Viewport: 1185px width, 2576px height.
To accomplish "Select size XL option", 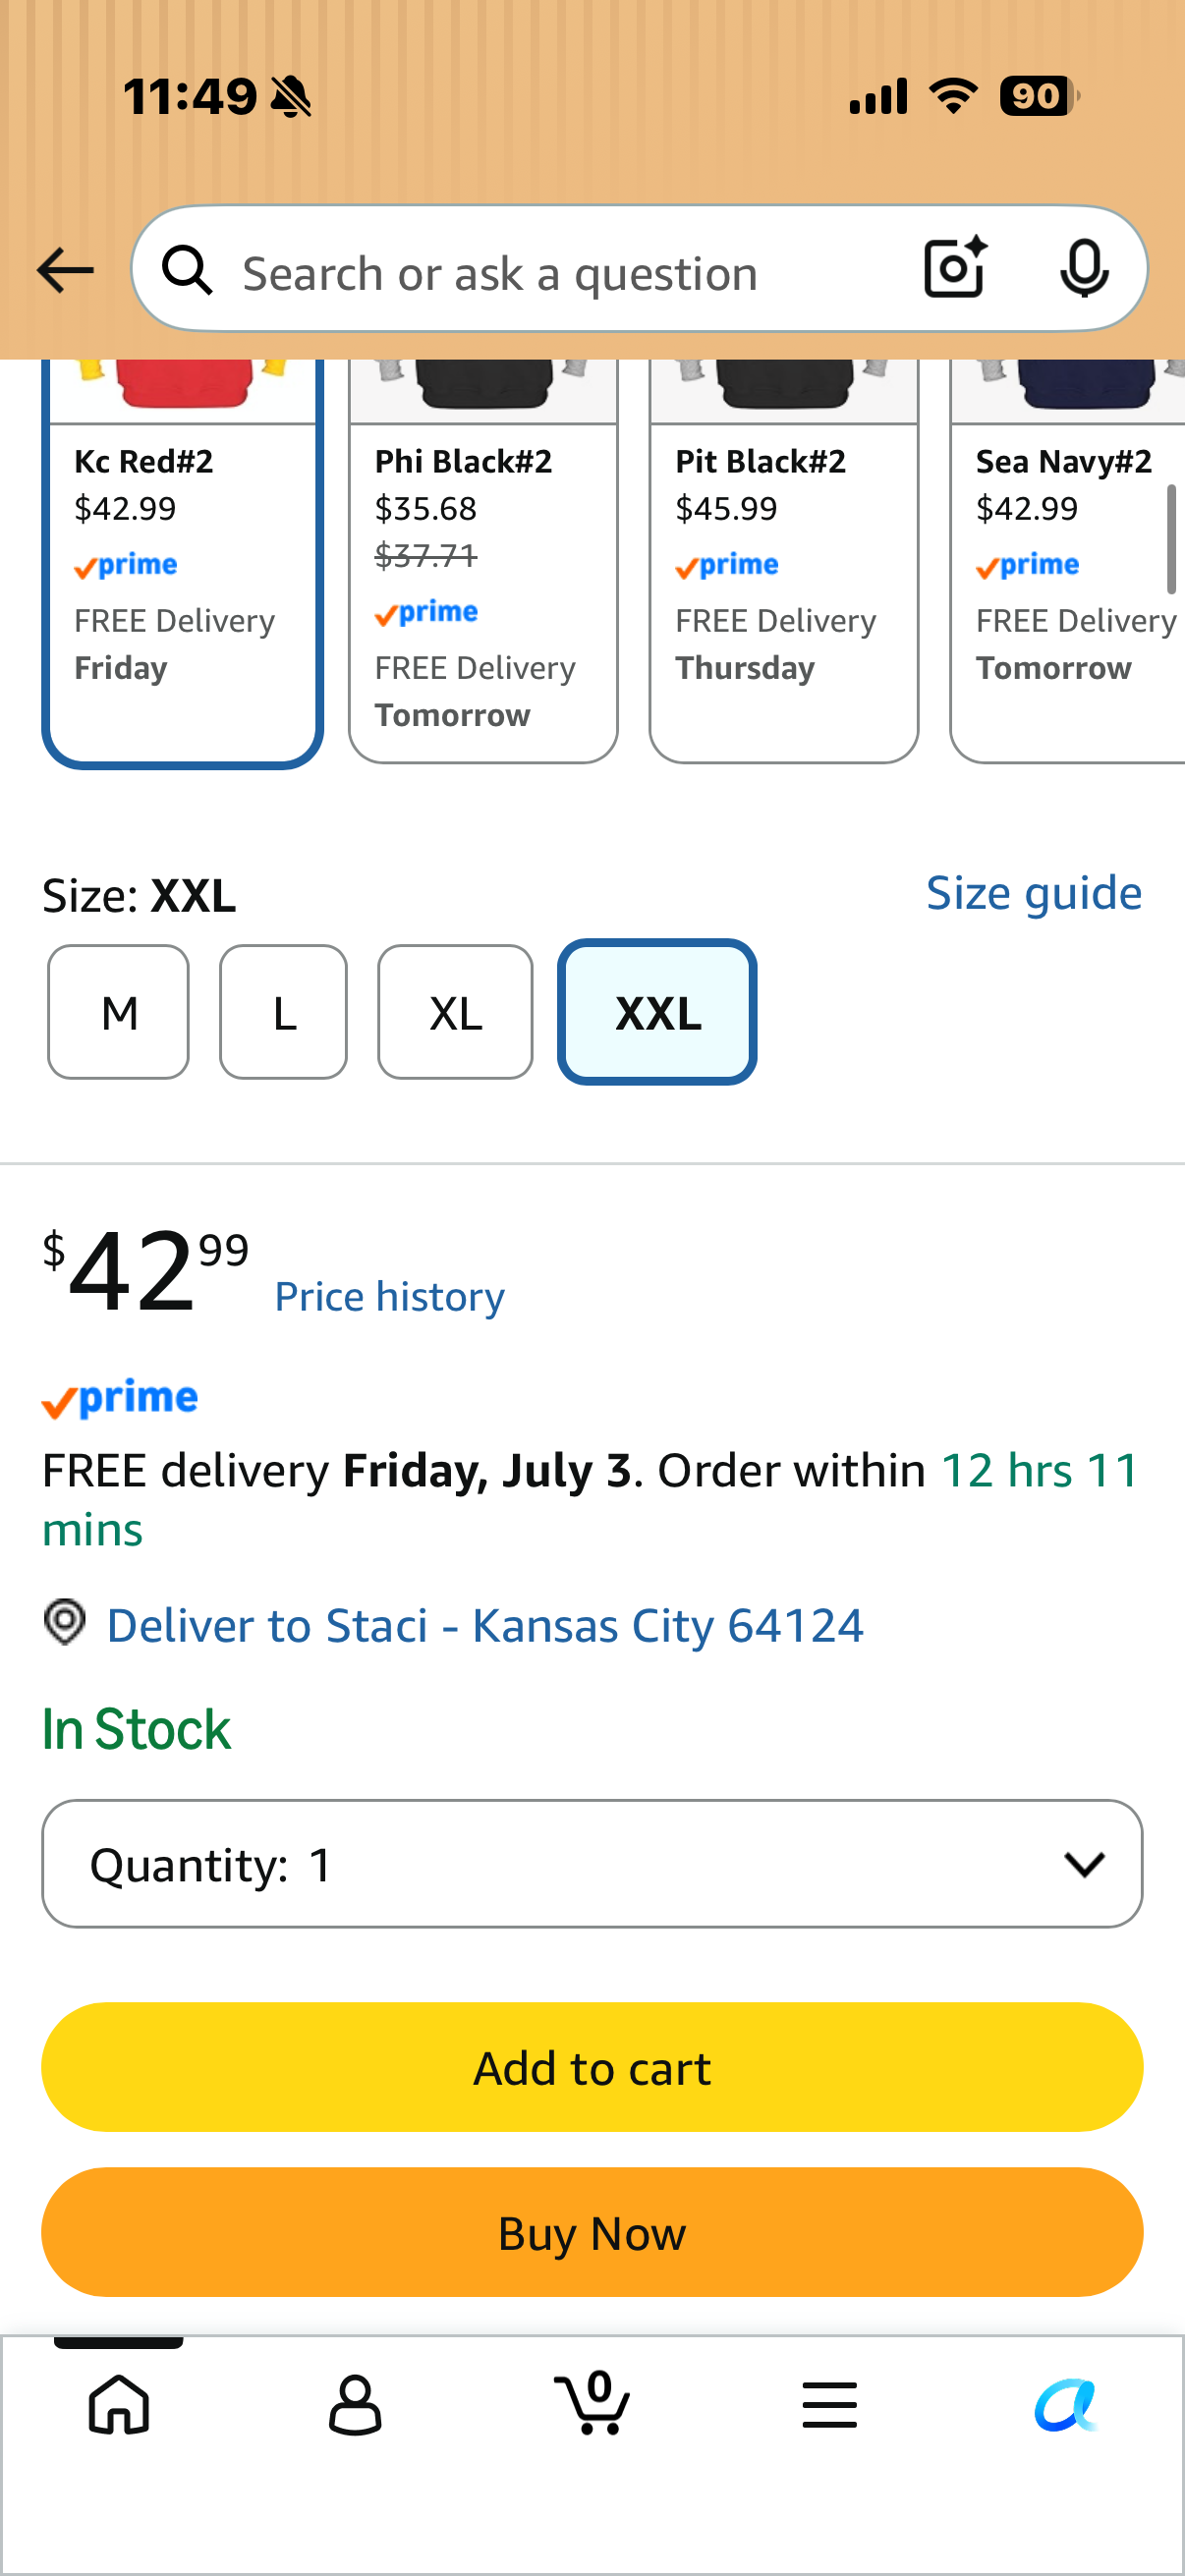I will pos(455,1012).
